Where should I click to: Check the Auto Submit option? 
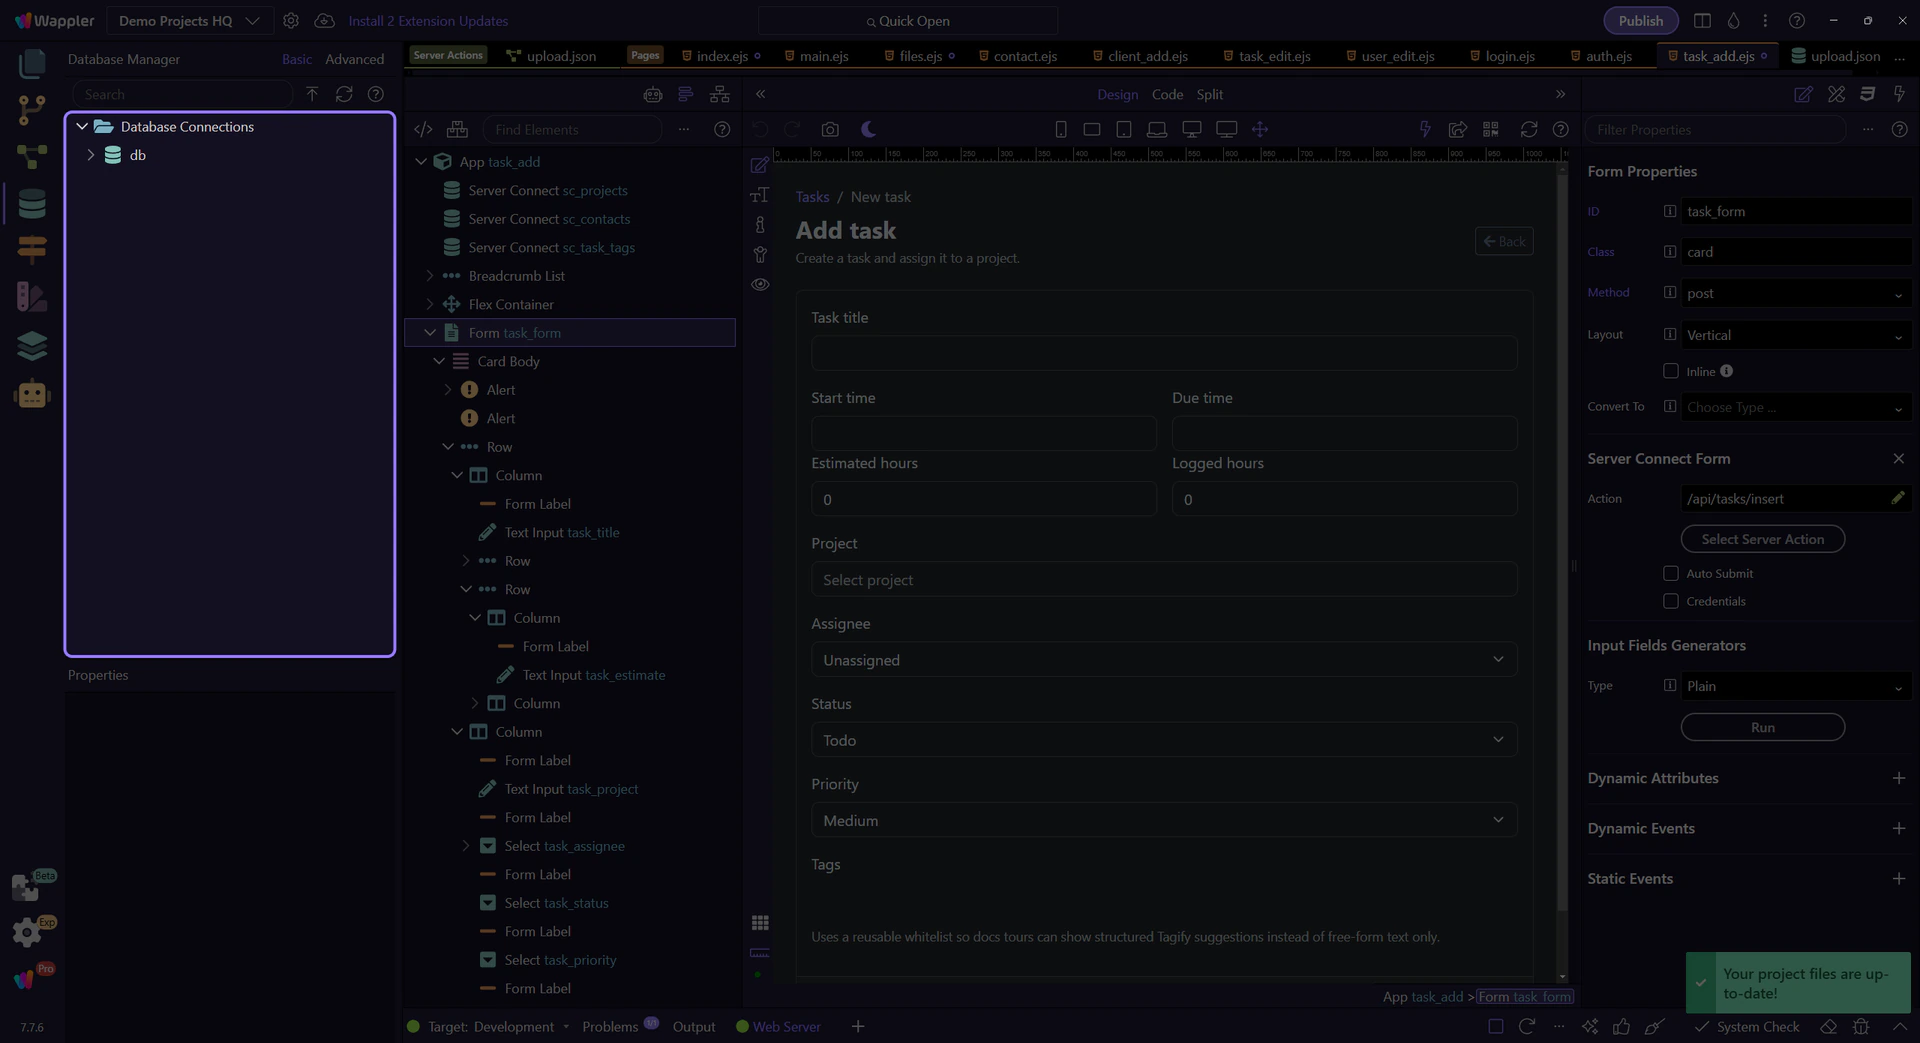coord(1670,573)
